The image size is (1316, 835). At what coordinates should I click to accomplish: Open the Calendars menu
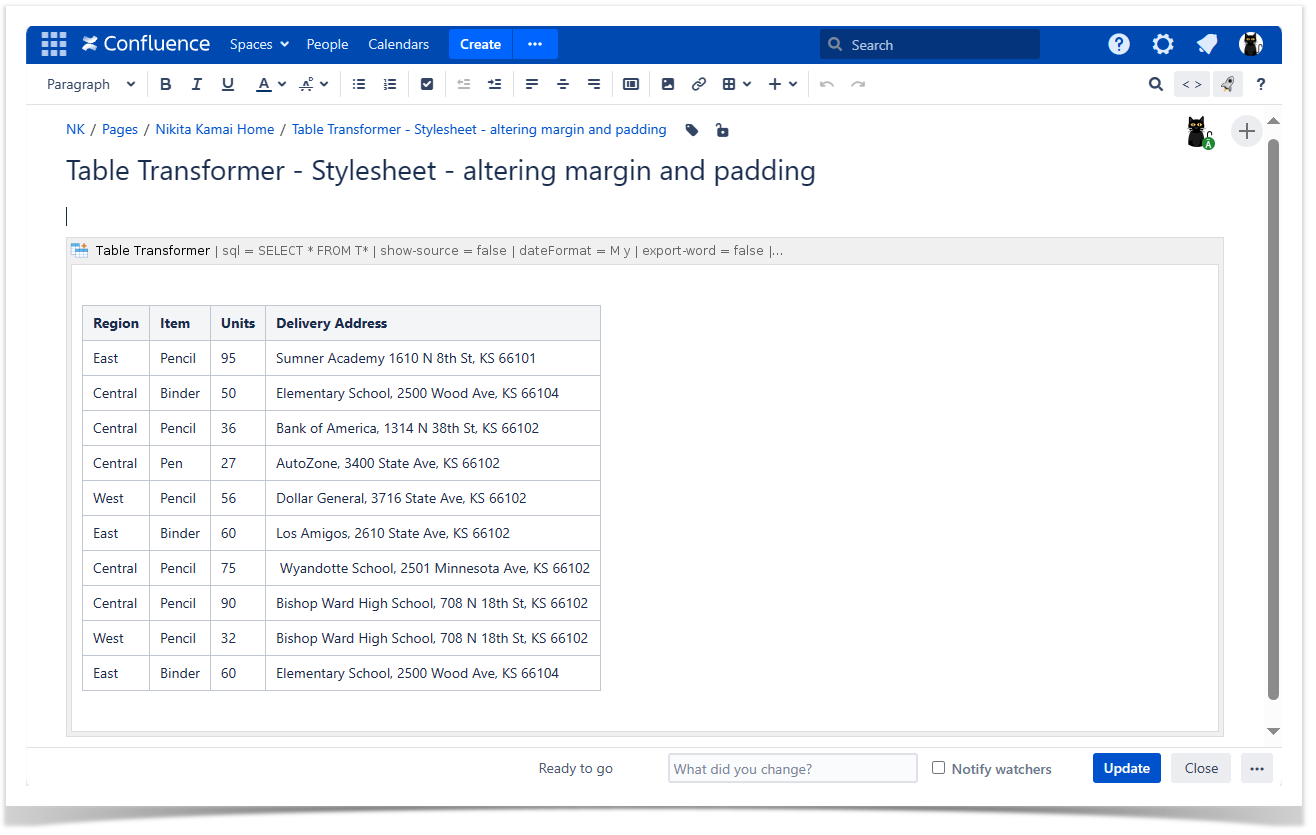398,44
